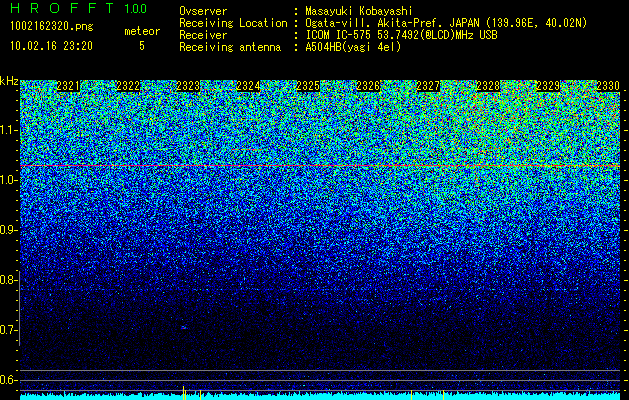Click the meteor count value 5
Screen dimensions: 629x400
pyautogui.click(x=142, y=46)
